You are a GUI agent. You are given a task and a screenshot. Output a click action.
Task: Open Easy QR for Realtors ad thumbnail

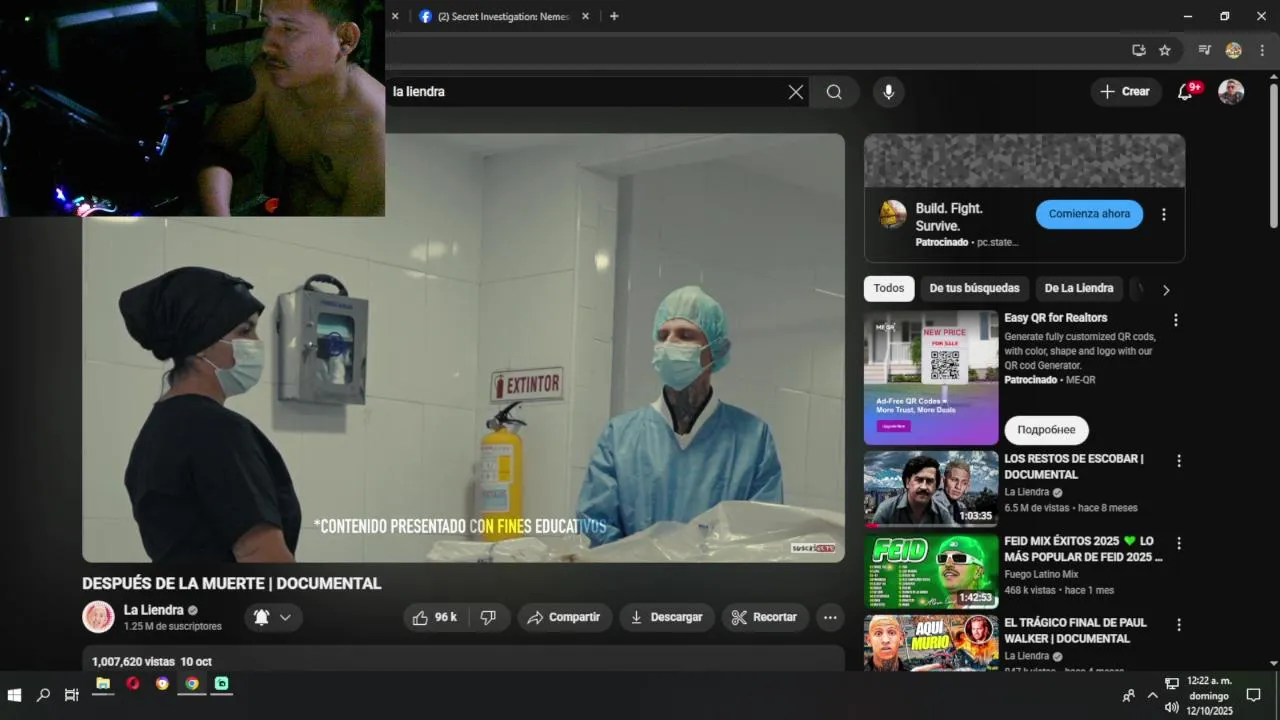[931, 378]
